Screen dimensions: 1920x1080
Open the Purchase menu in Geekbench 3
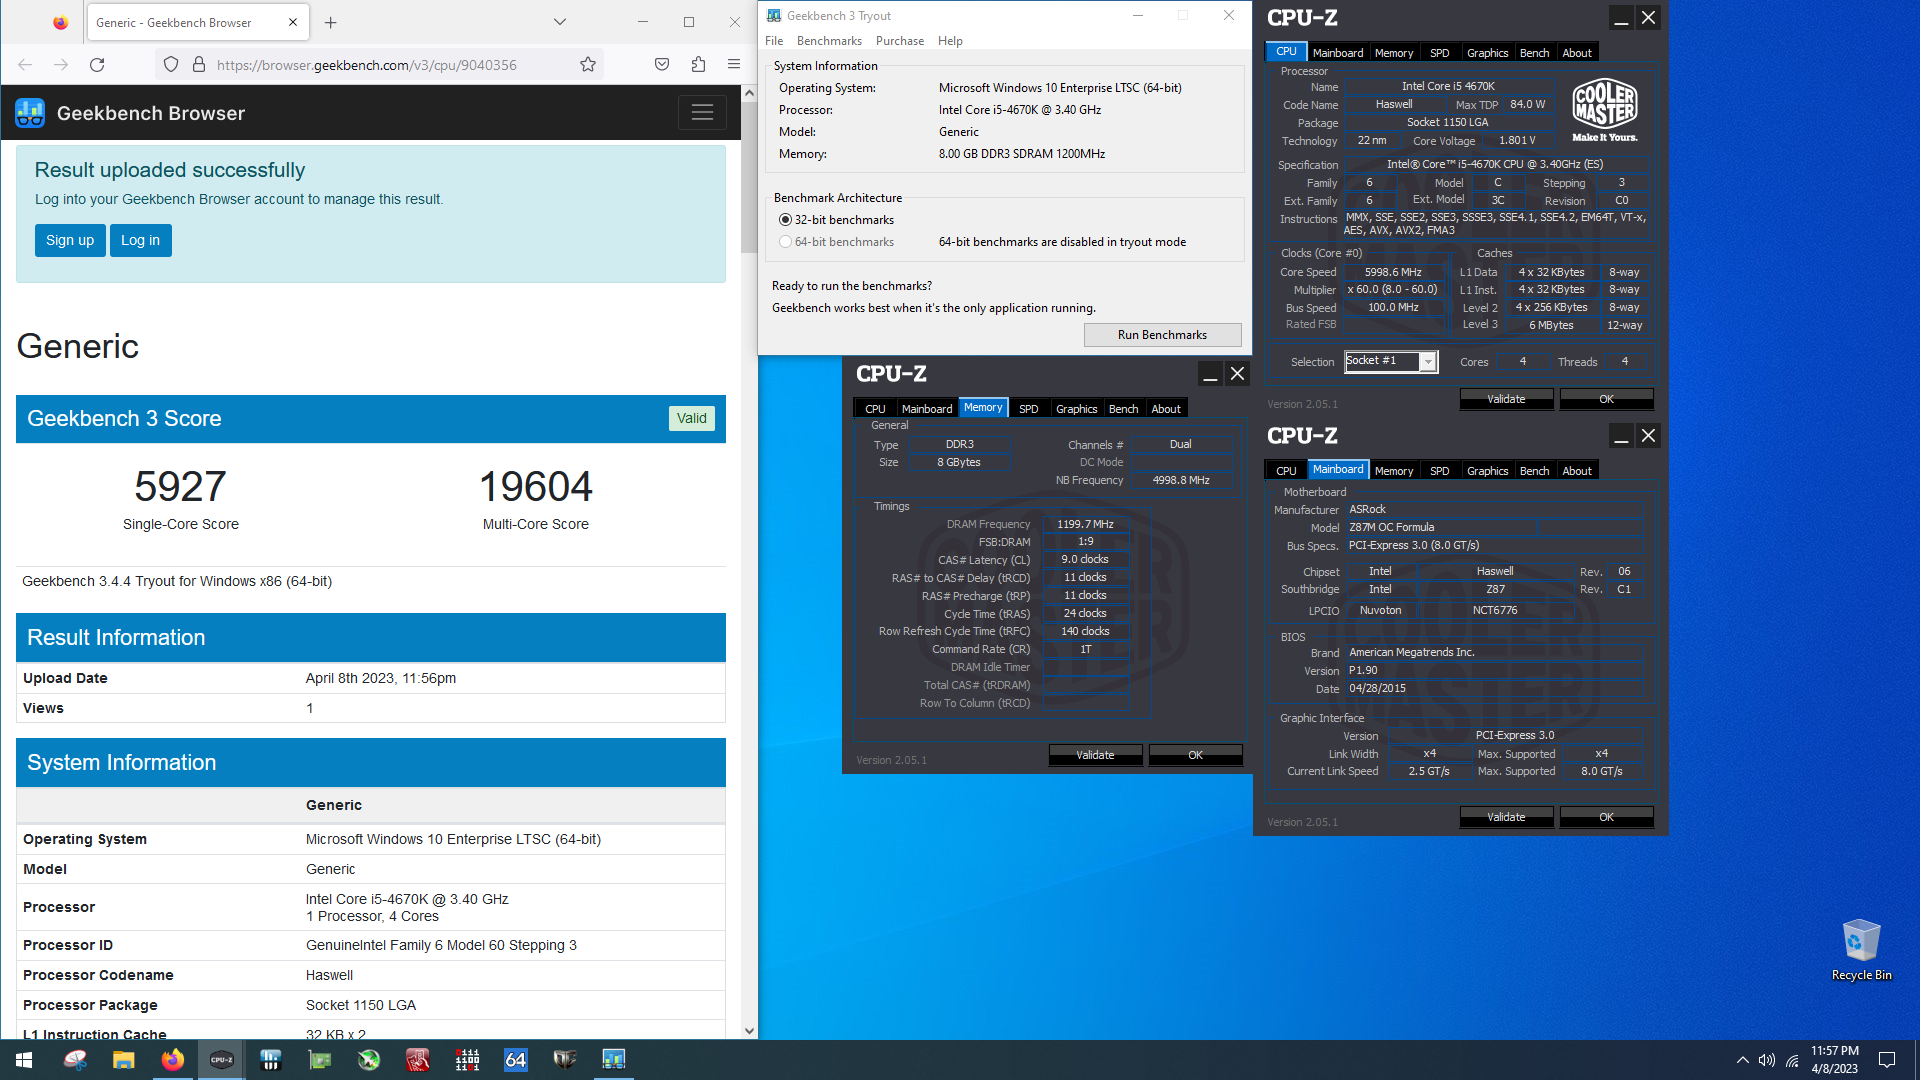pos(900,41)
